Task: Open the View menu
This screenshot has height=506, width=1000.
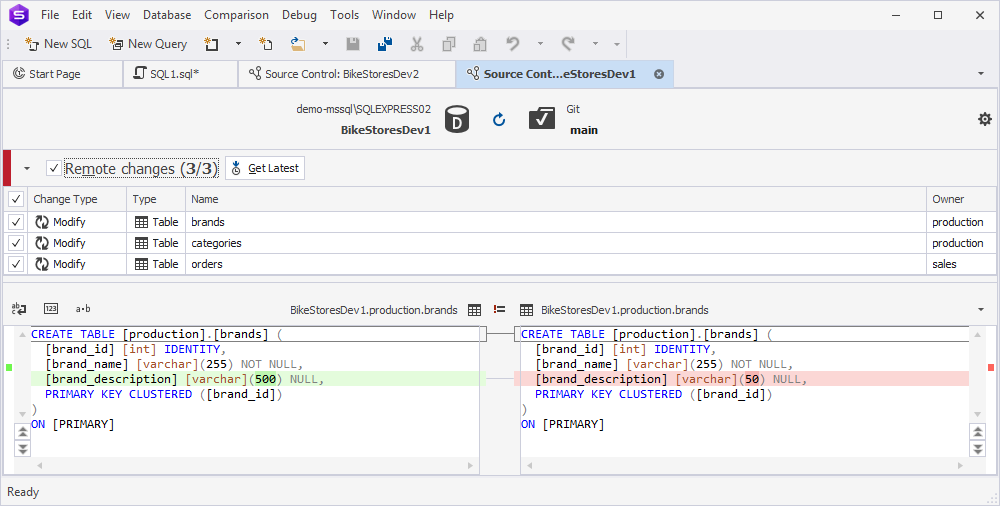Action: click(x=117, y=15)
